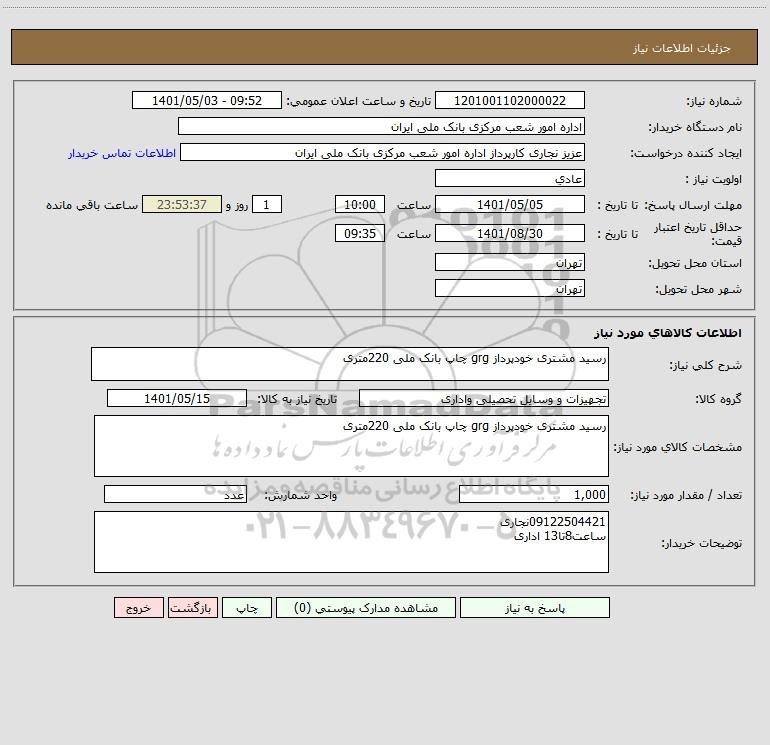Click the general description text area
Image resolution: width=770 pixels, height=745 pixels.
click(x=350, y=364)
